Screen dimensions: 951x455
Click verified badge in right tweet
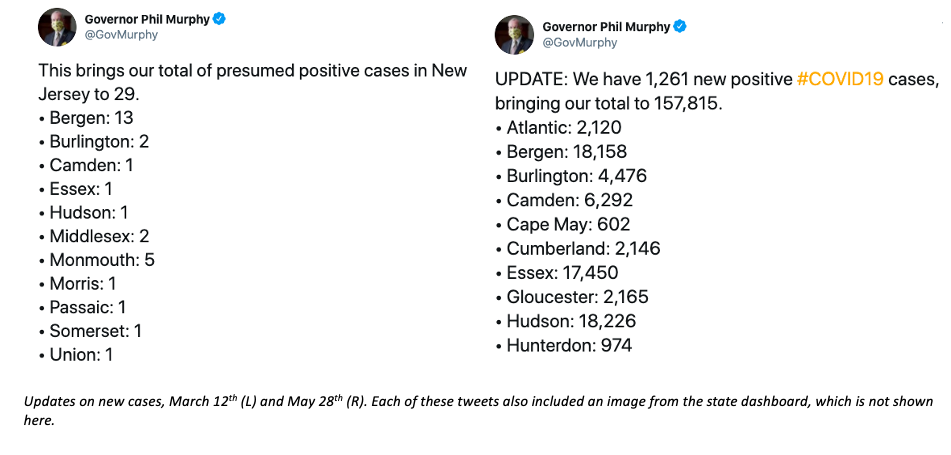680,27
